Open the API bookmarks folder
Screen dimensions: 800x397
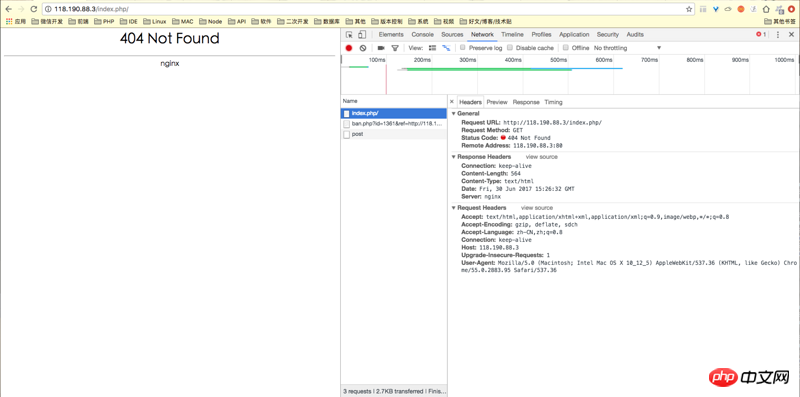(237, 21)
